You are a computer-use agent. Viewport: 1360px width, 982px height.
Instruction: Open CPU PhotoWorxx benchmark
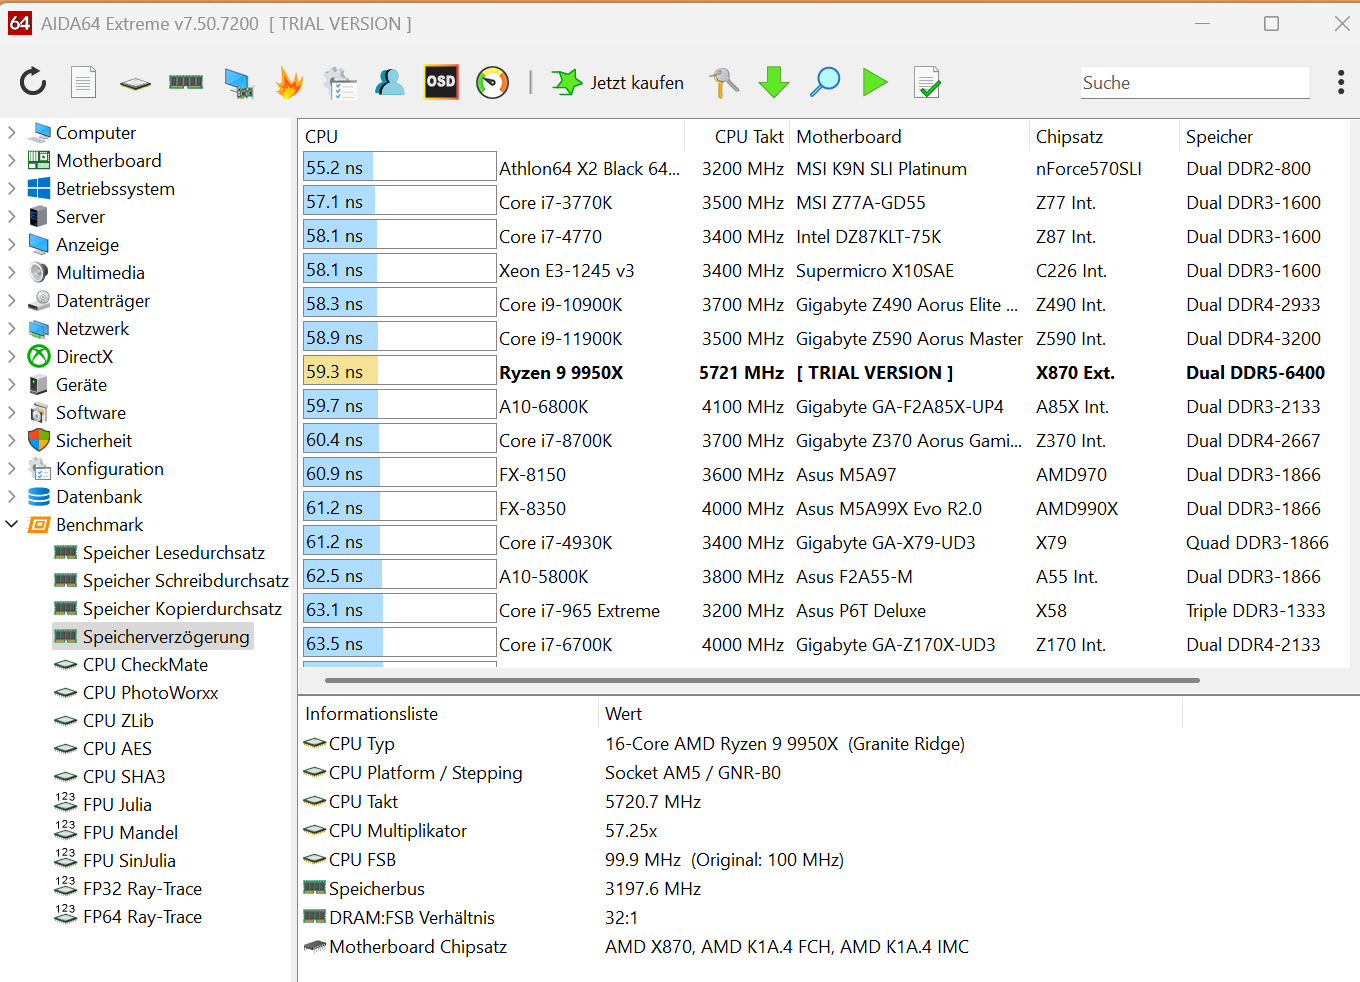point(150,692)
